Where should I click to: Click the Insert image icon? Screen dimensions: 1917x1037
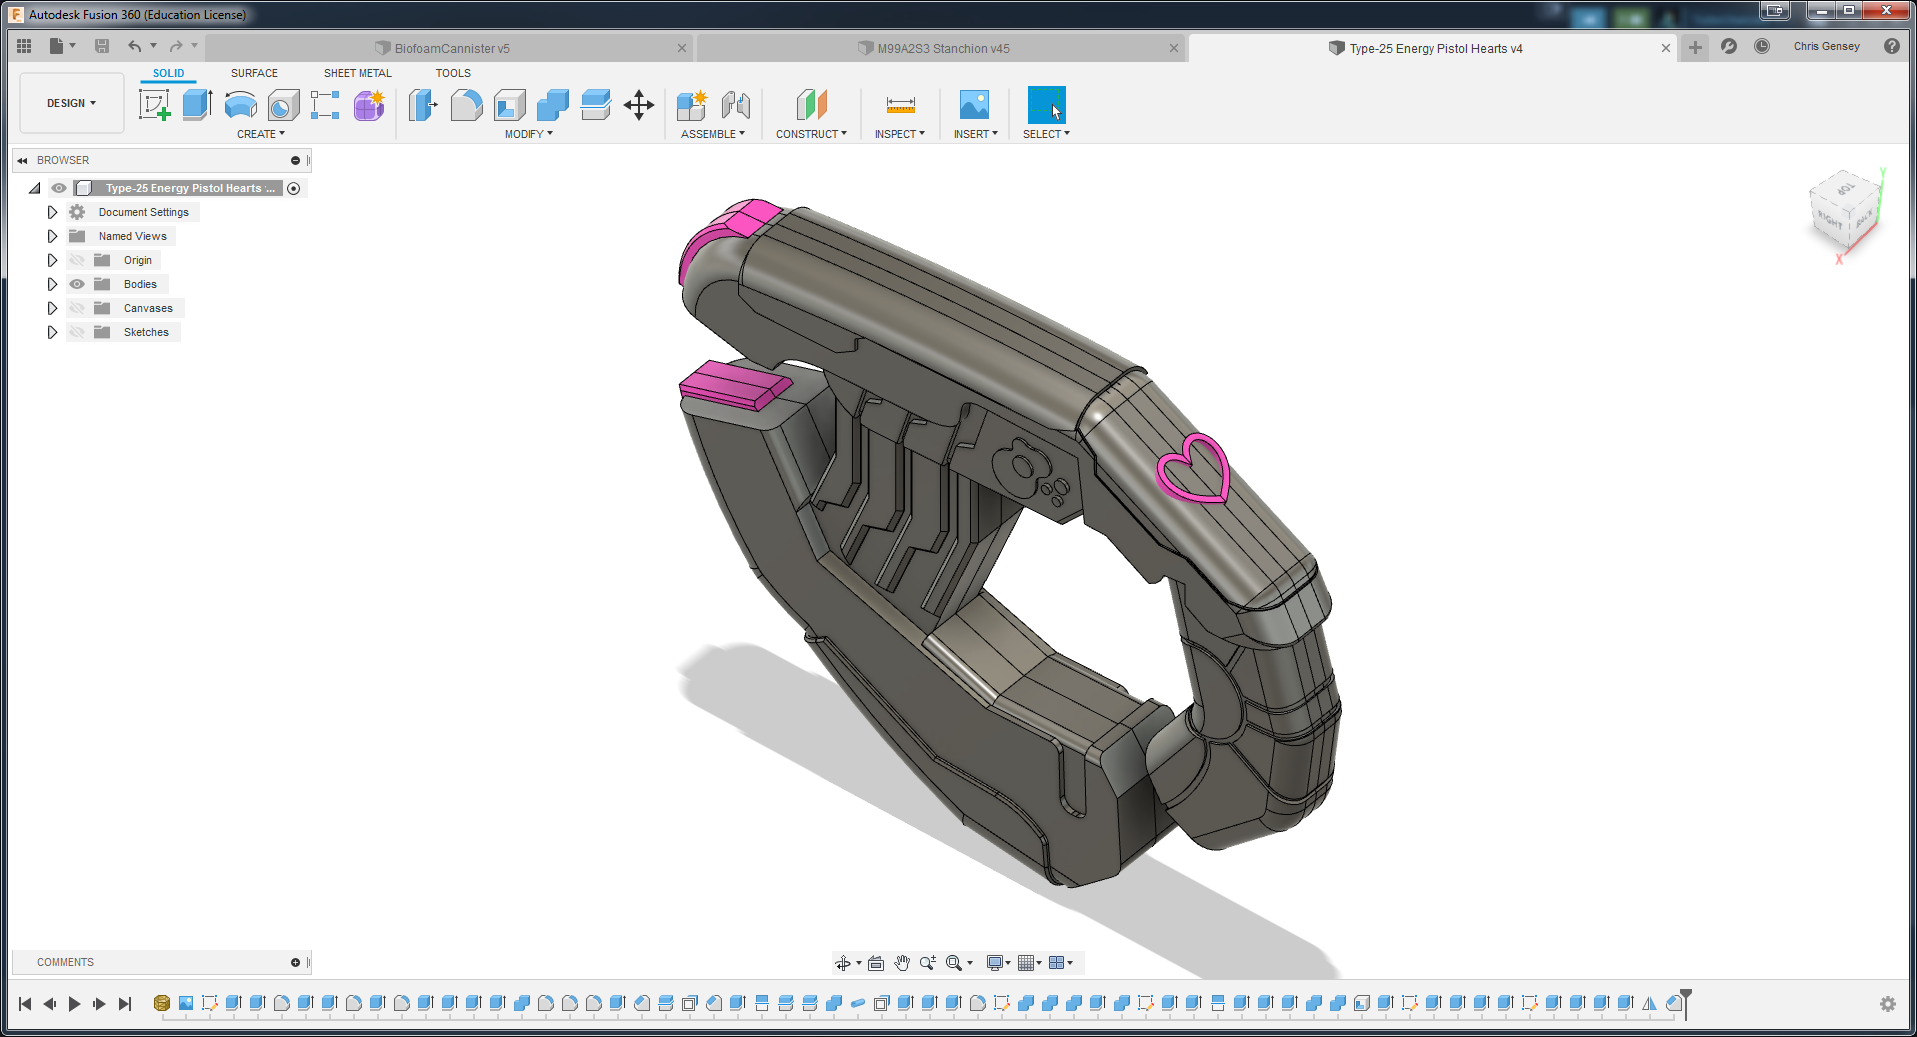(x=974, y=105)
